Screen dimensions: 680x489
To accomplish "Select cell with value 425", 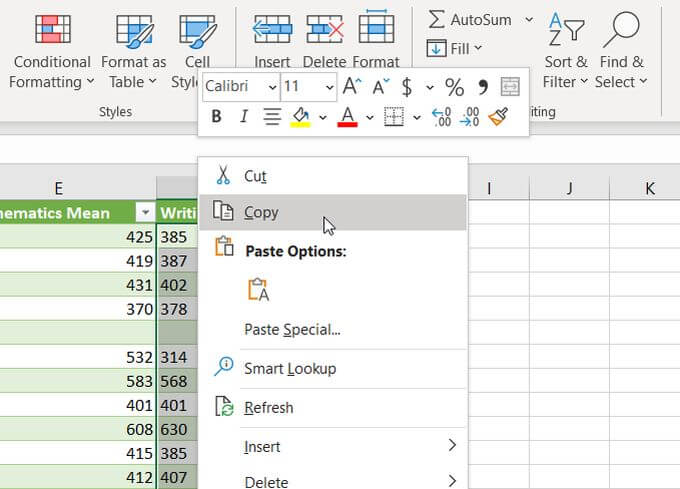I will coord(78,237).
